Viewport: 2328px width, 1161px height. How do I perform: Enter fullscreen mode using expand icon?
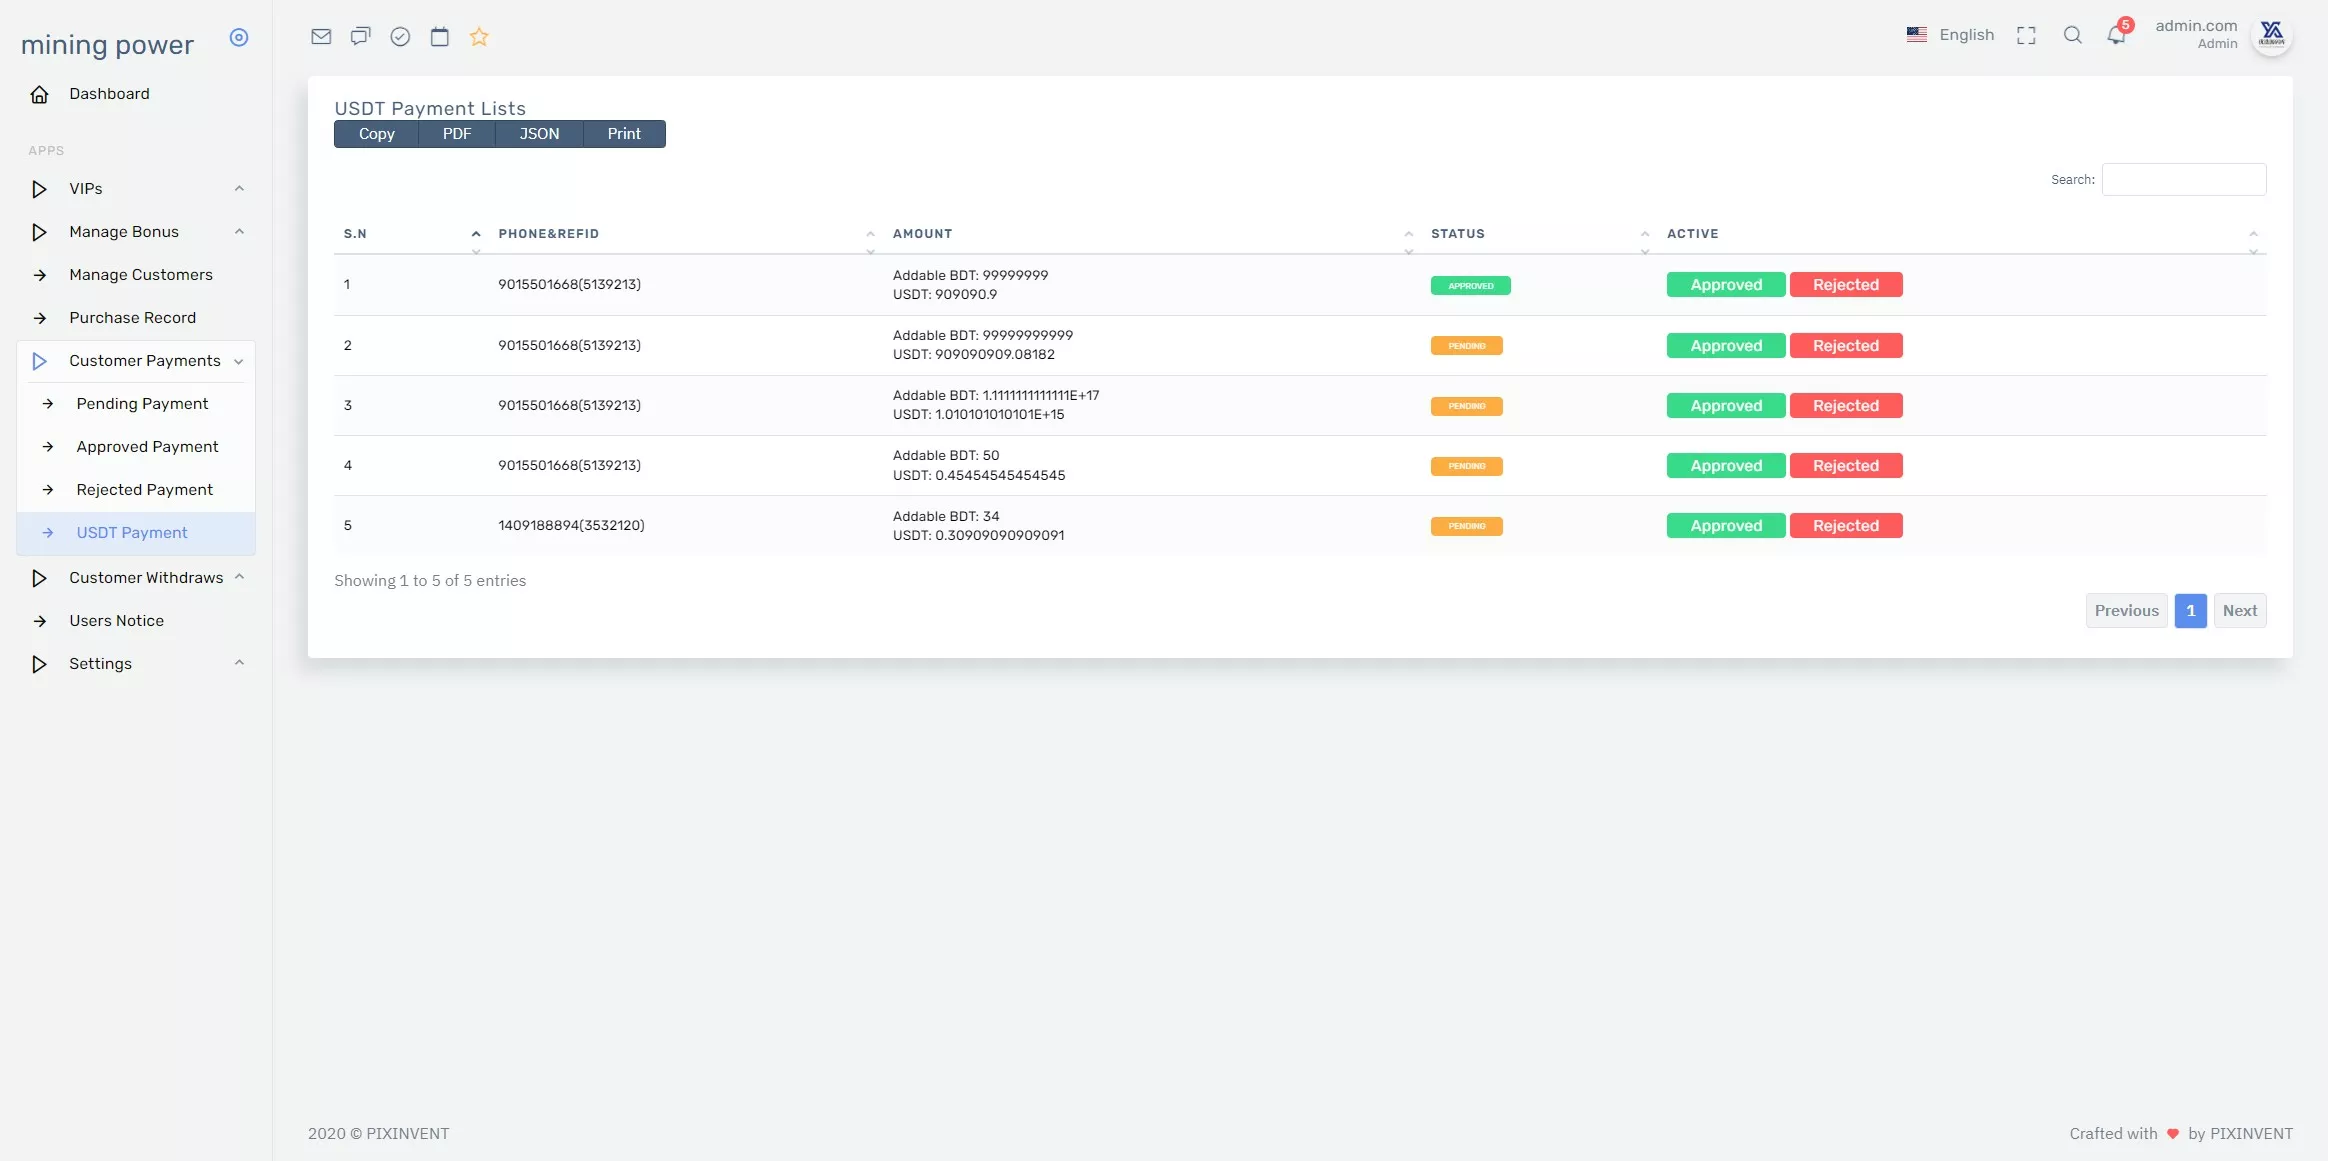[x=2026, y=36]
